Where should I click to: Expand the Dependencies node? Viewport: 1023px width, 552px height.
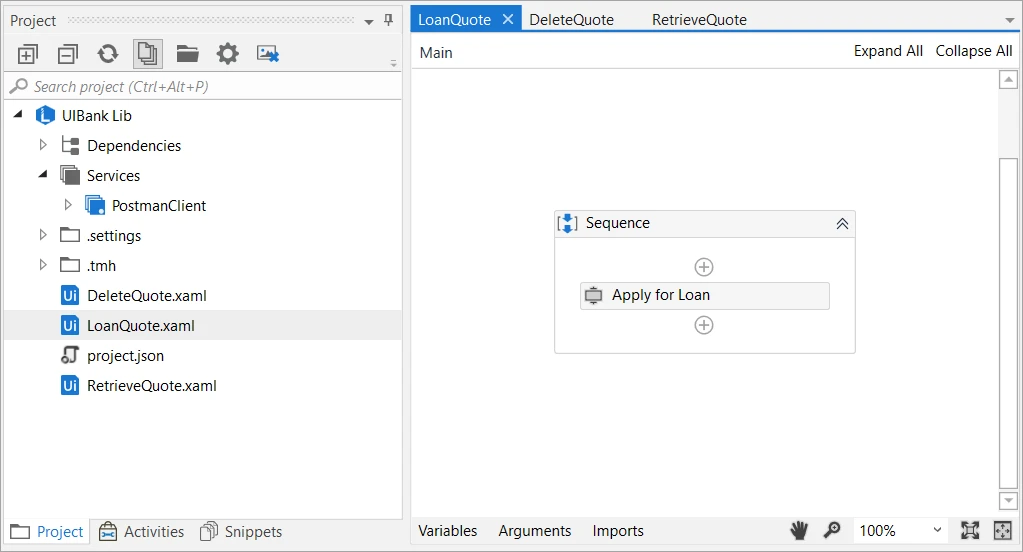[43, 145]
